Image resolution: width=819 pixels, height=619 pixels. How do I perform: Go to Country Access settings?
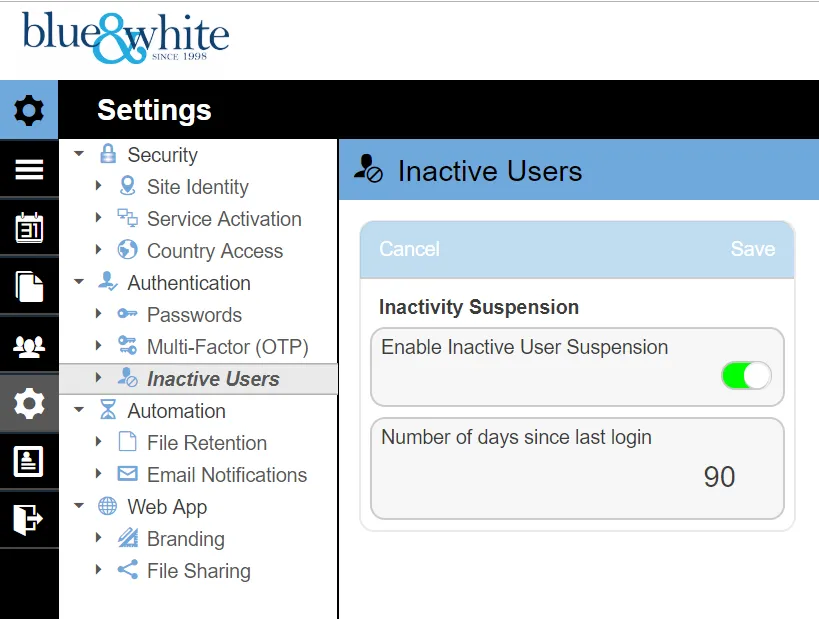coord(214,251)
